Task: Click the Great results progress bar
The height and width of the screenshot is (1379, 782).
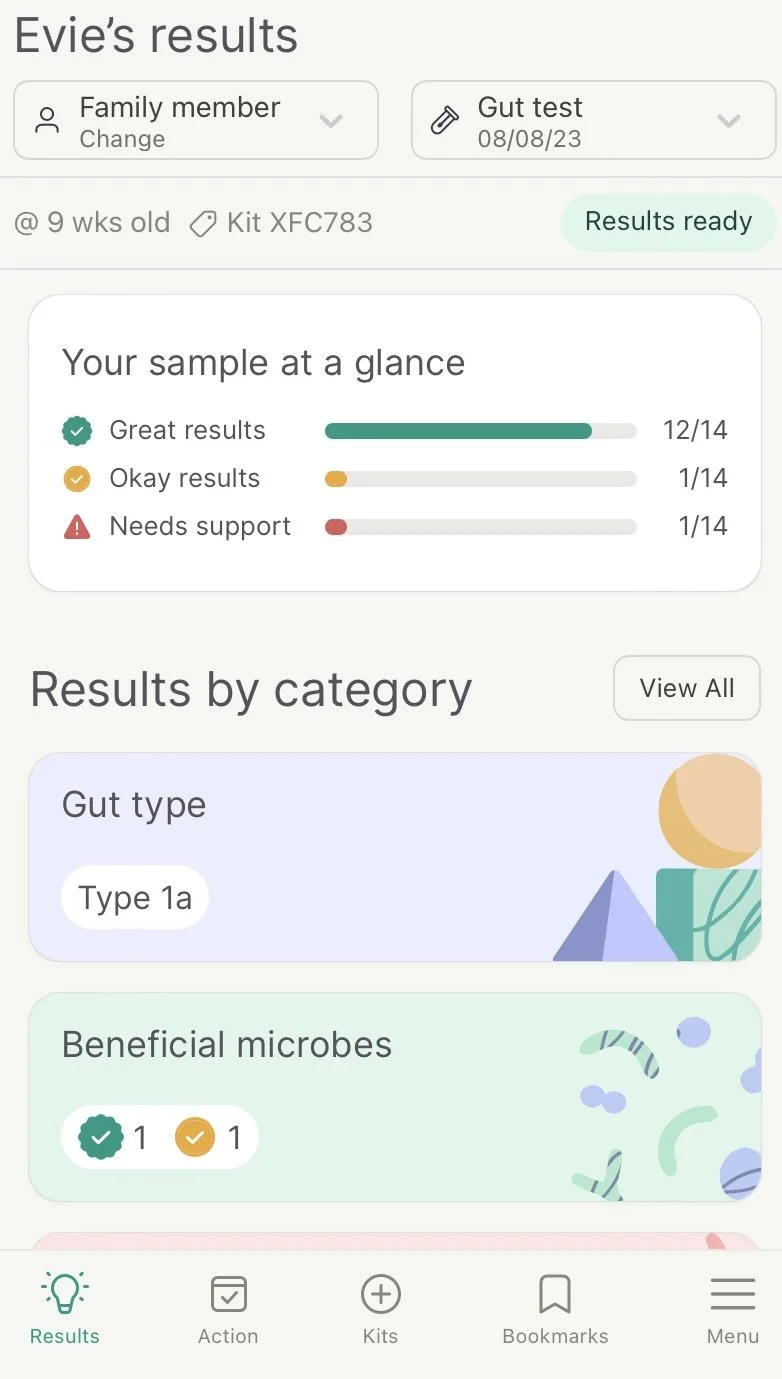Action: 481,431
